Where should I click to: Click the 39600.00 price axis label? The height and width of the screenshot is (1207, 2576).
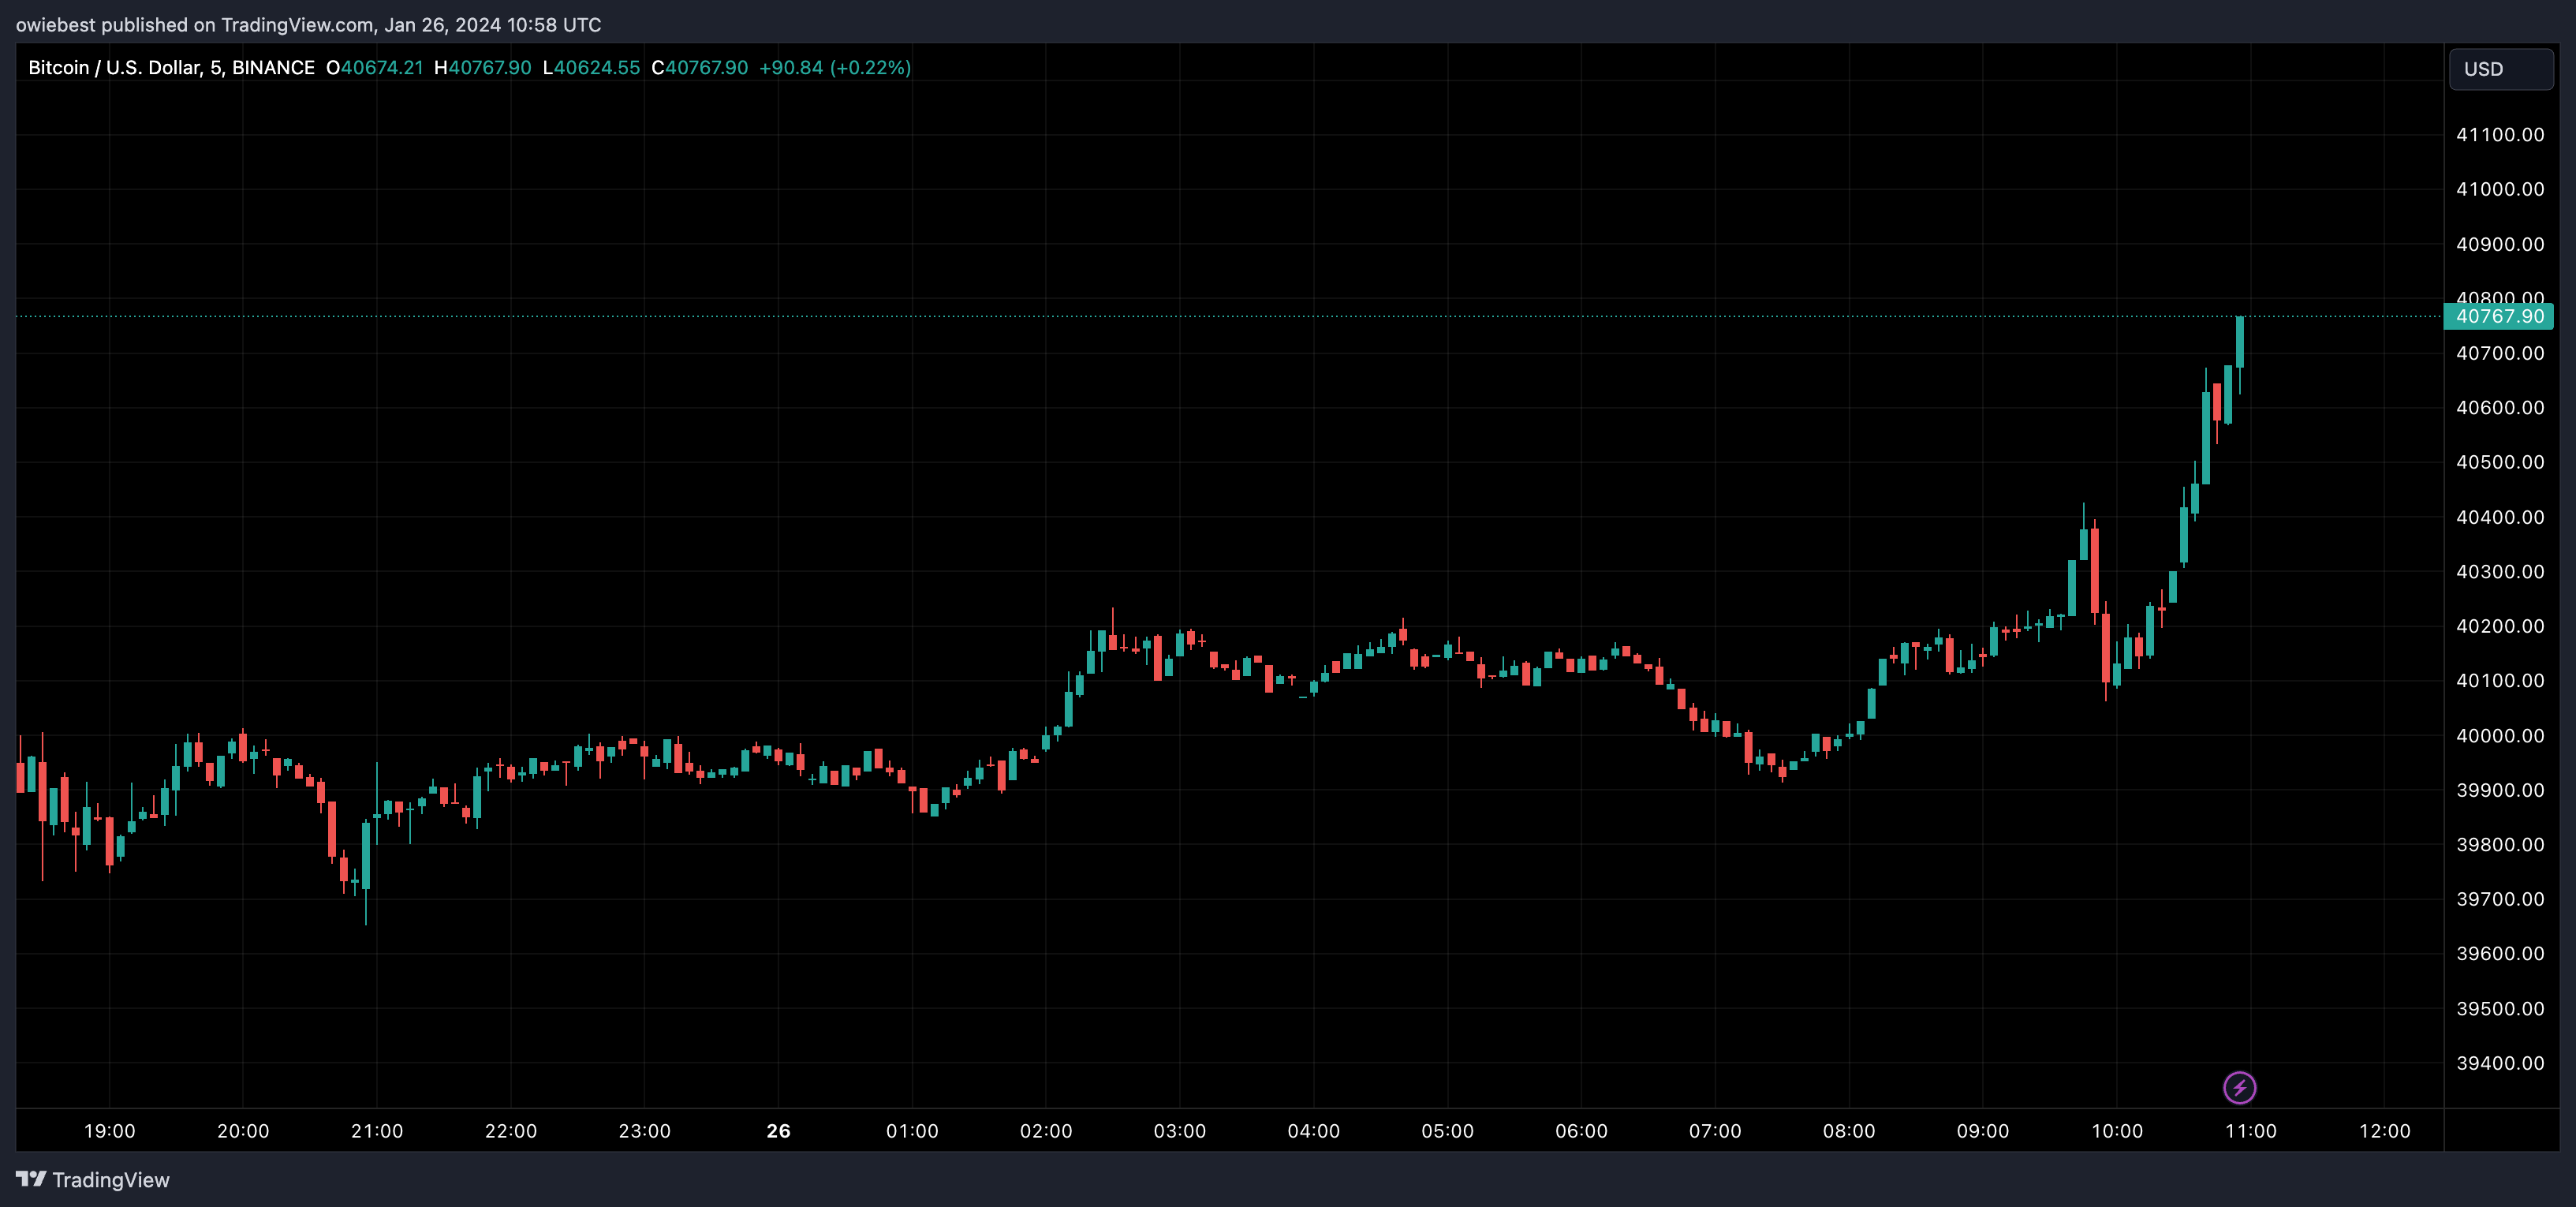2500,953
